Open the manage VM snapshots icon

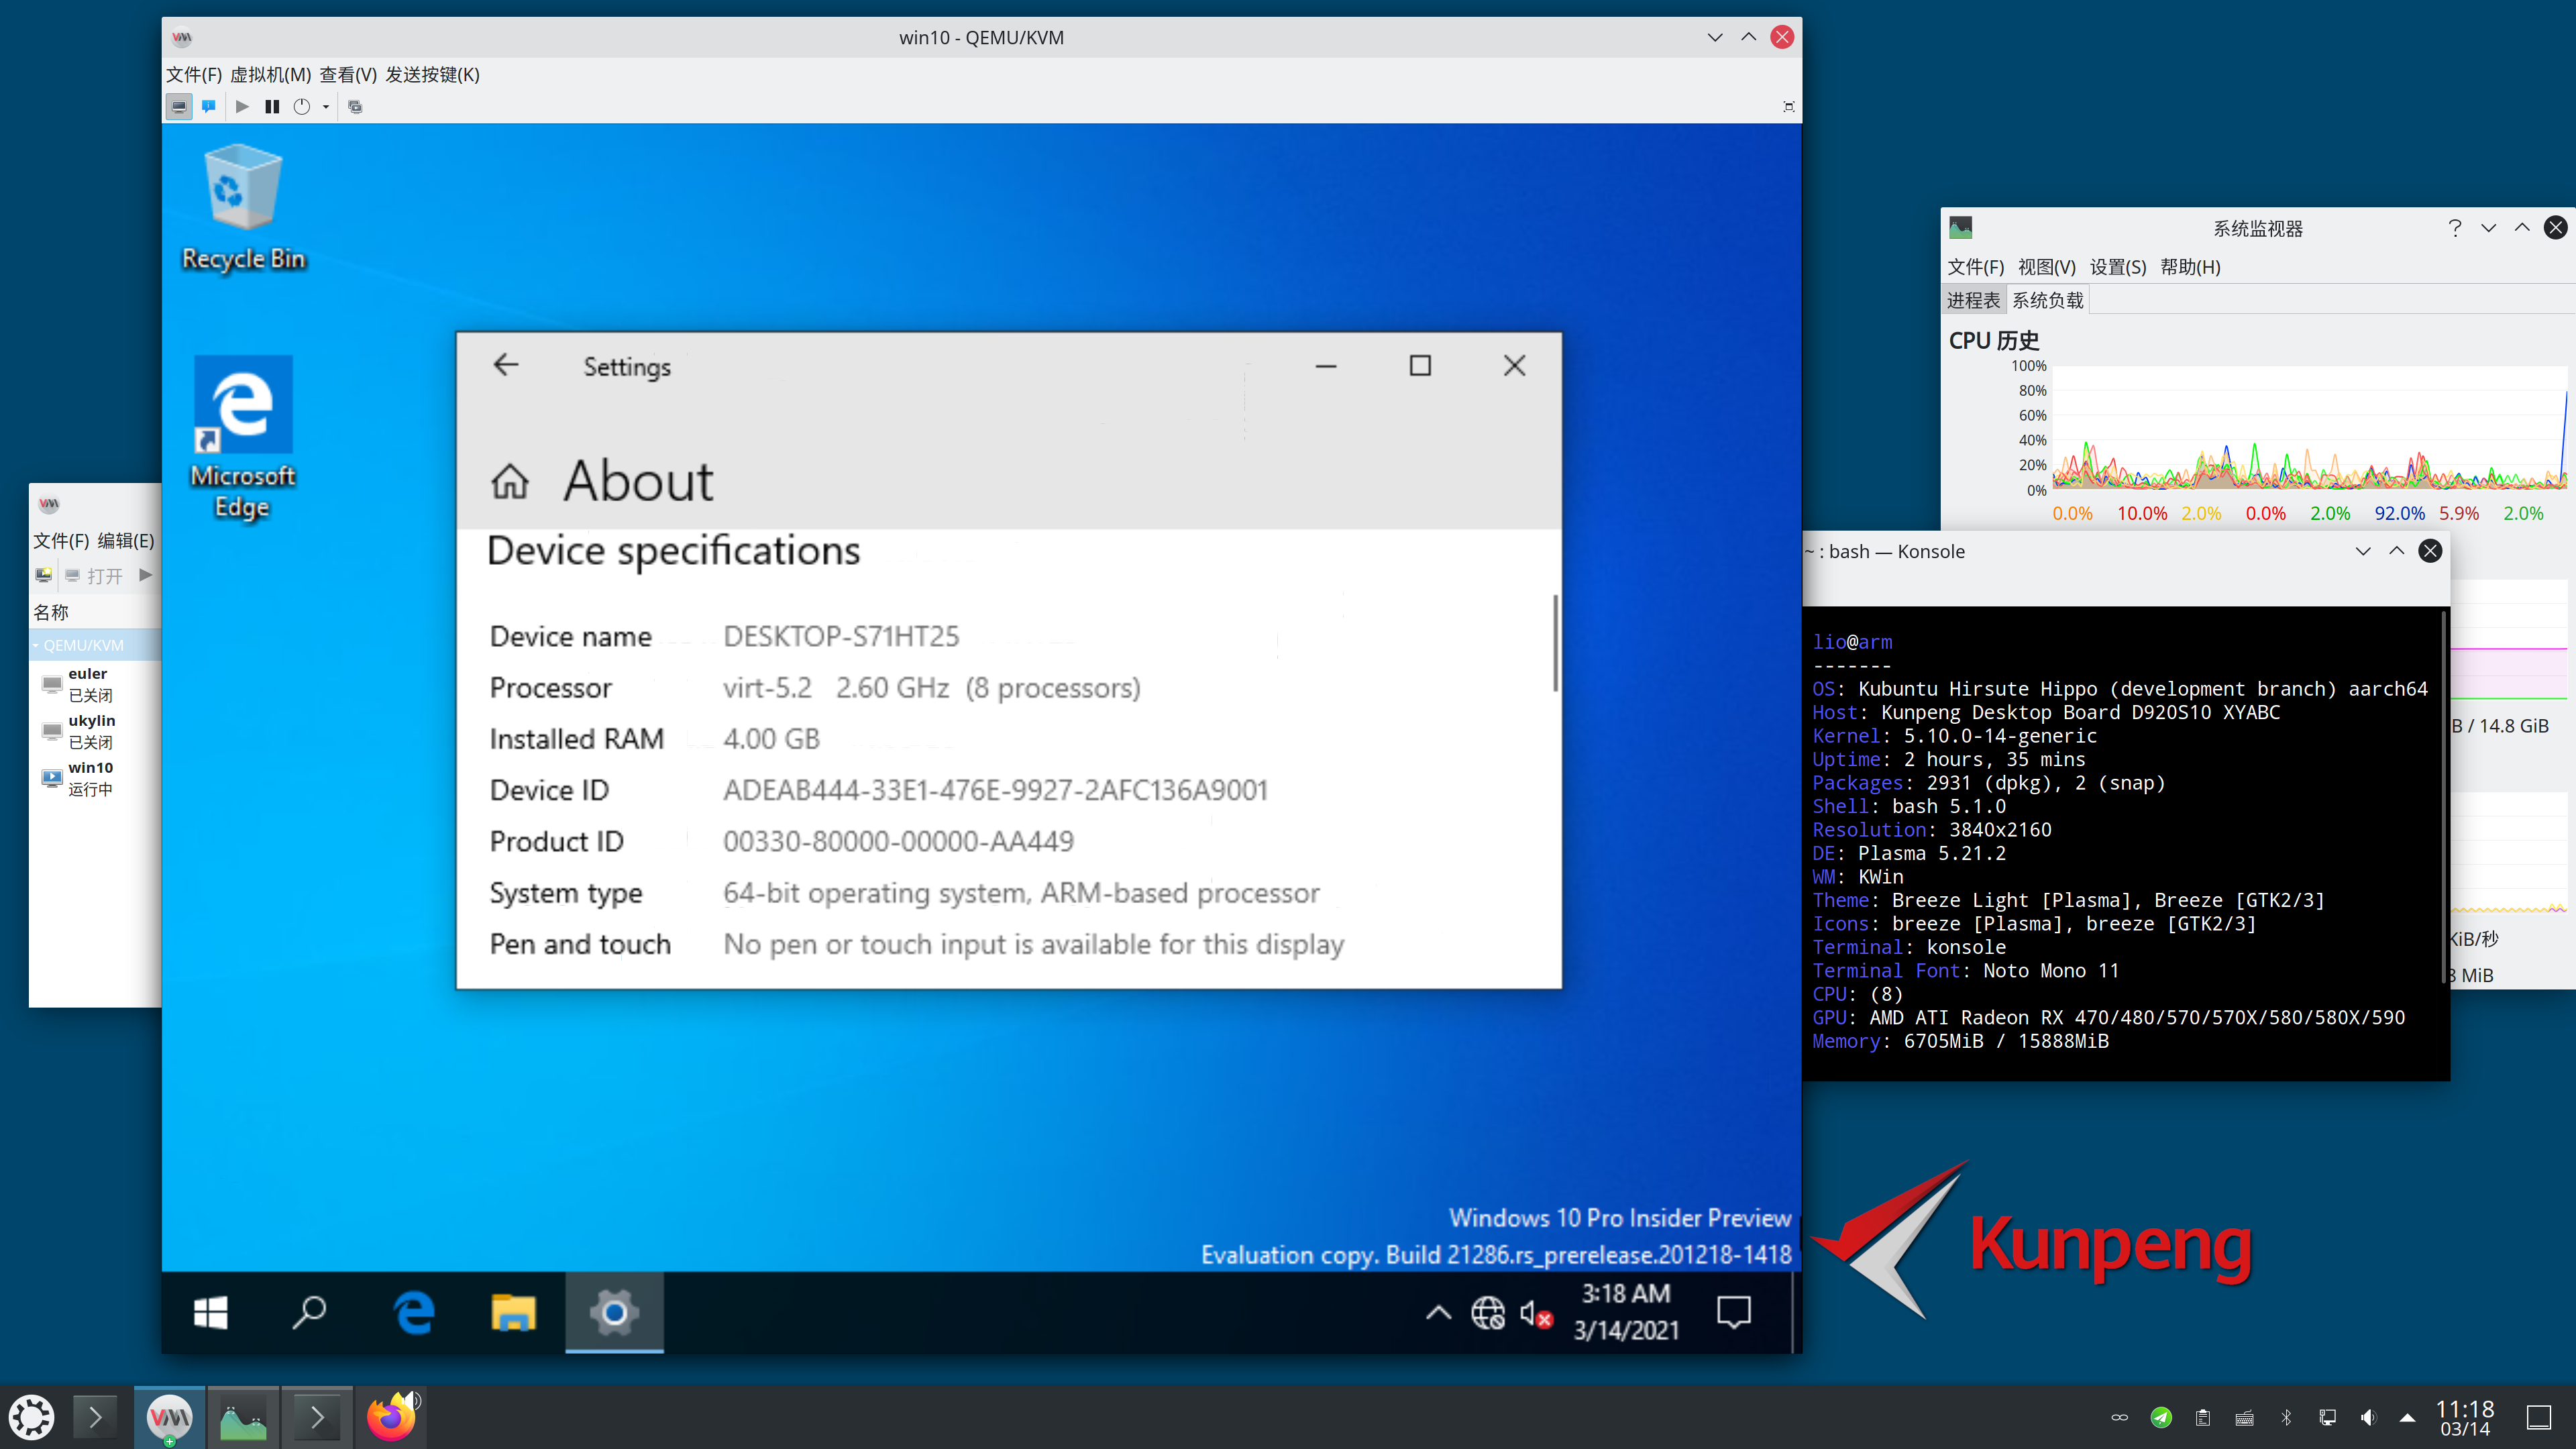(x=355, y=106)
